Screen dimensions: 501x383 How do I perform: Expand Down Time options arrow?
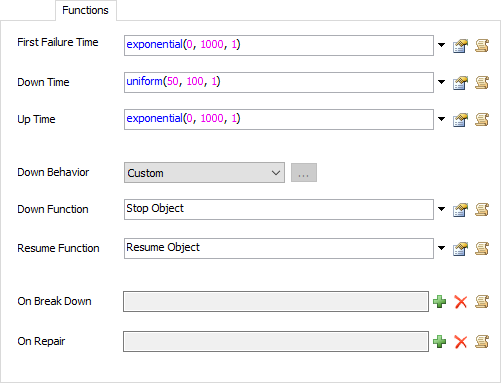click(441, 82)
